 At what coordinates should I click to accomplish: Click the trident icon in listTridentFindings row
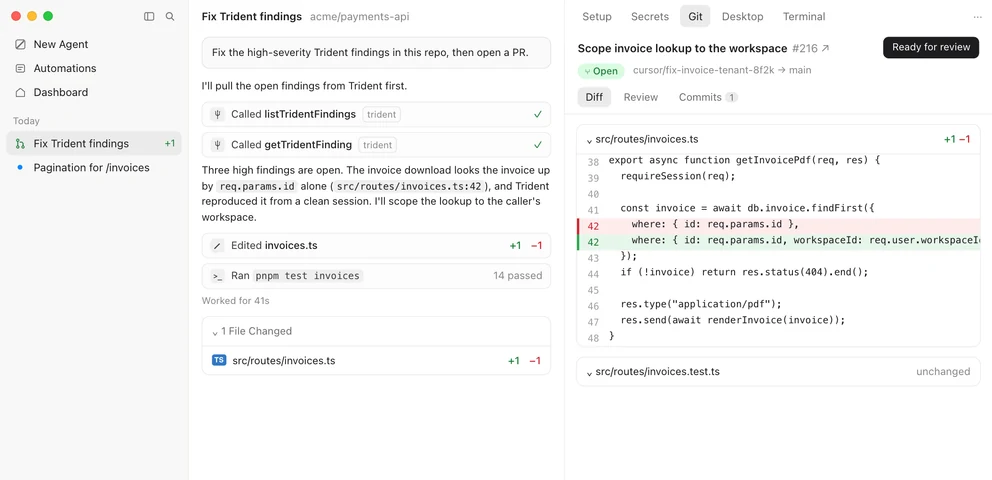(218, 114)
